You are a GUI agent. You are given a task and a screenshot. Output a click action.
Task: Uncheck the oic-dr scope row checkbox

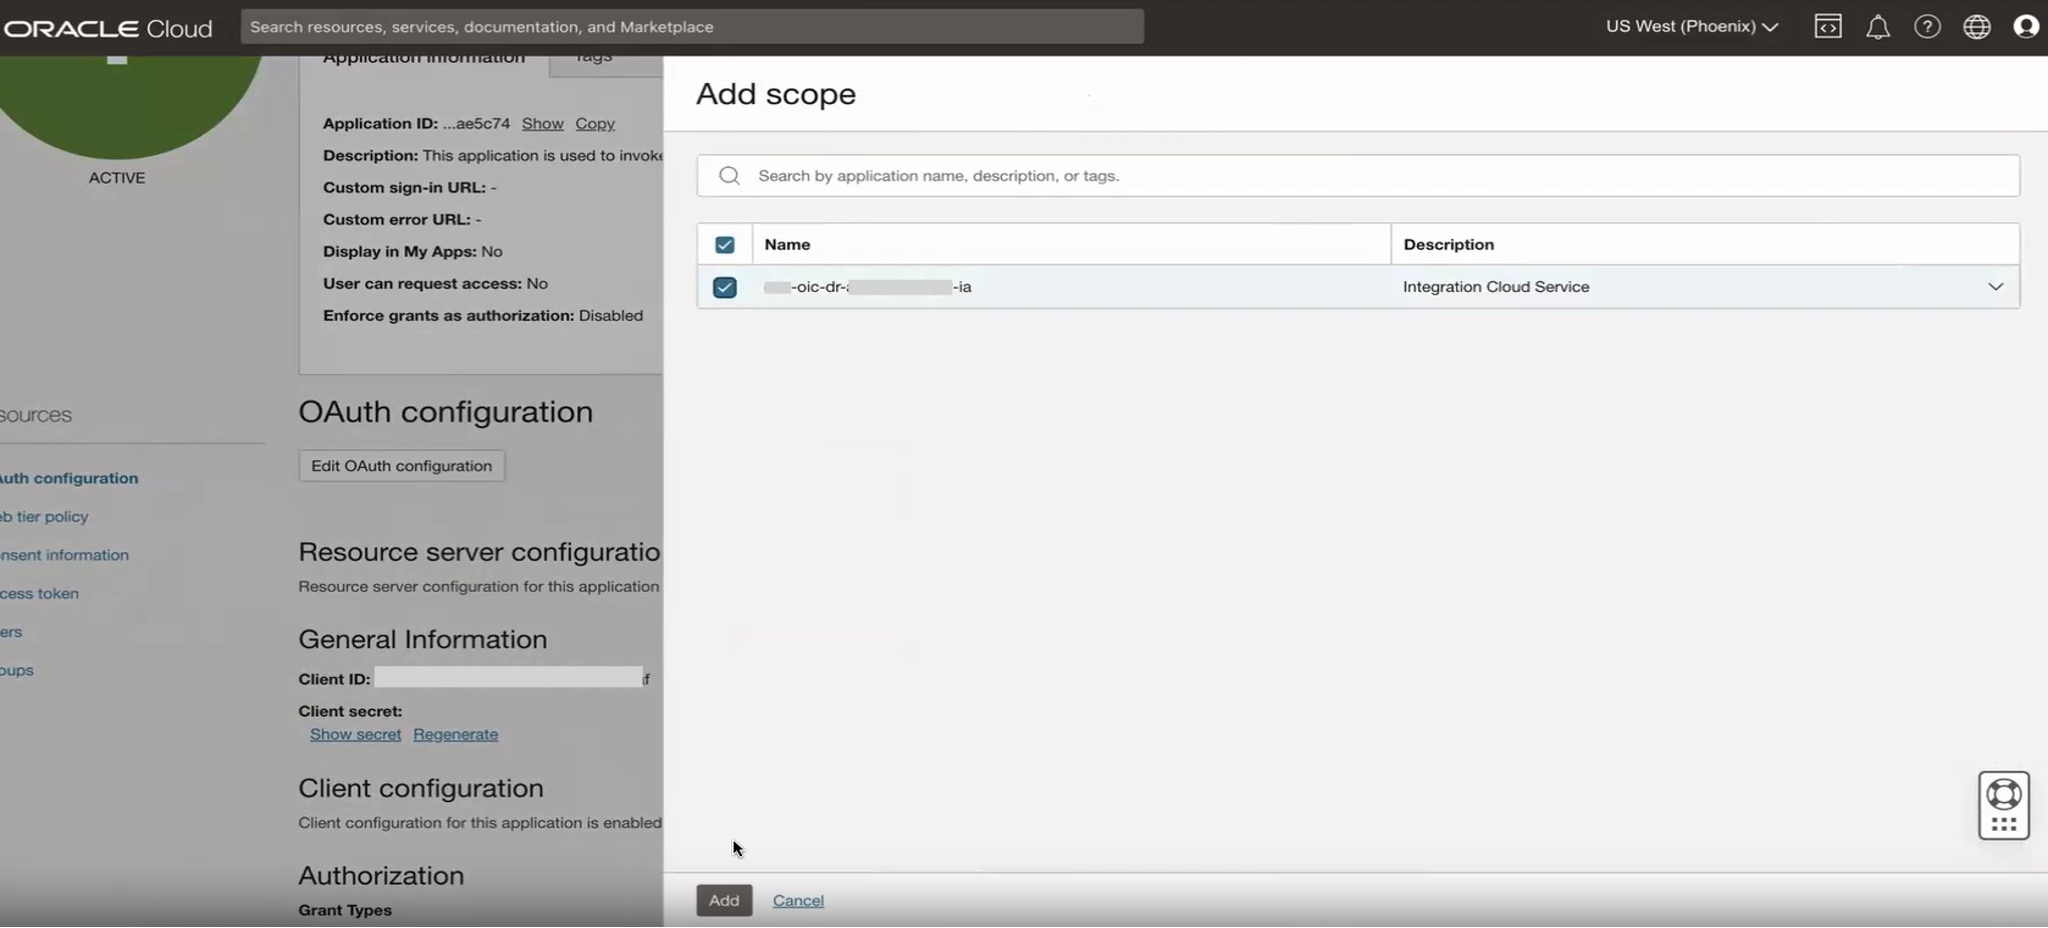click(x=723, y=287)
